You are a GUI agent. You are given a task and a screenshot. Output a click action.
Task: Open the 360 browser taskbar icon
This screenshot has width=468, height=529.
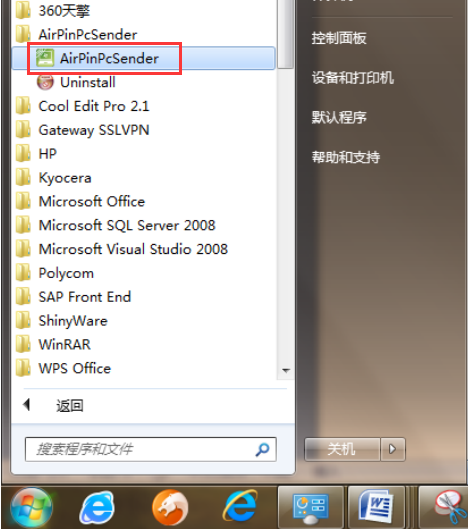(x=97, y=508)
